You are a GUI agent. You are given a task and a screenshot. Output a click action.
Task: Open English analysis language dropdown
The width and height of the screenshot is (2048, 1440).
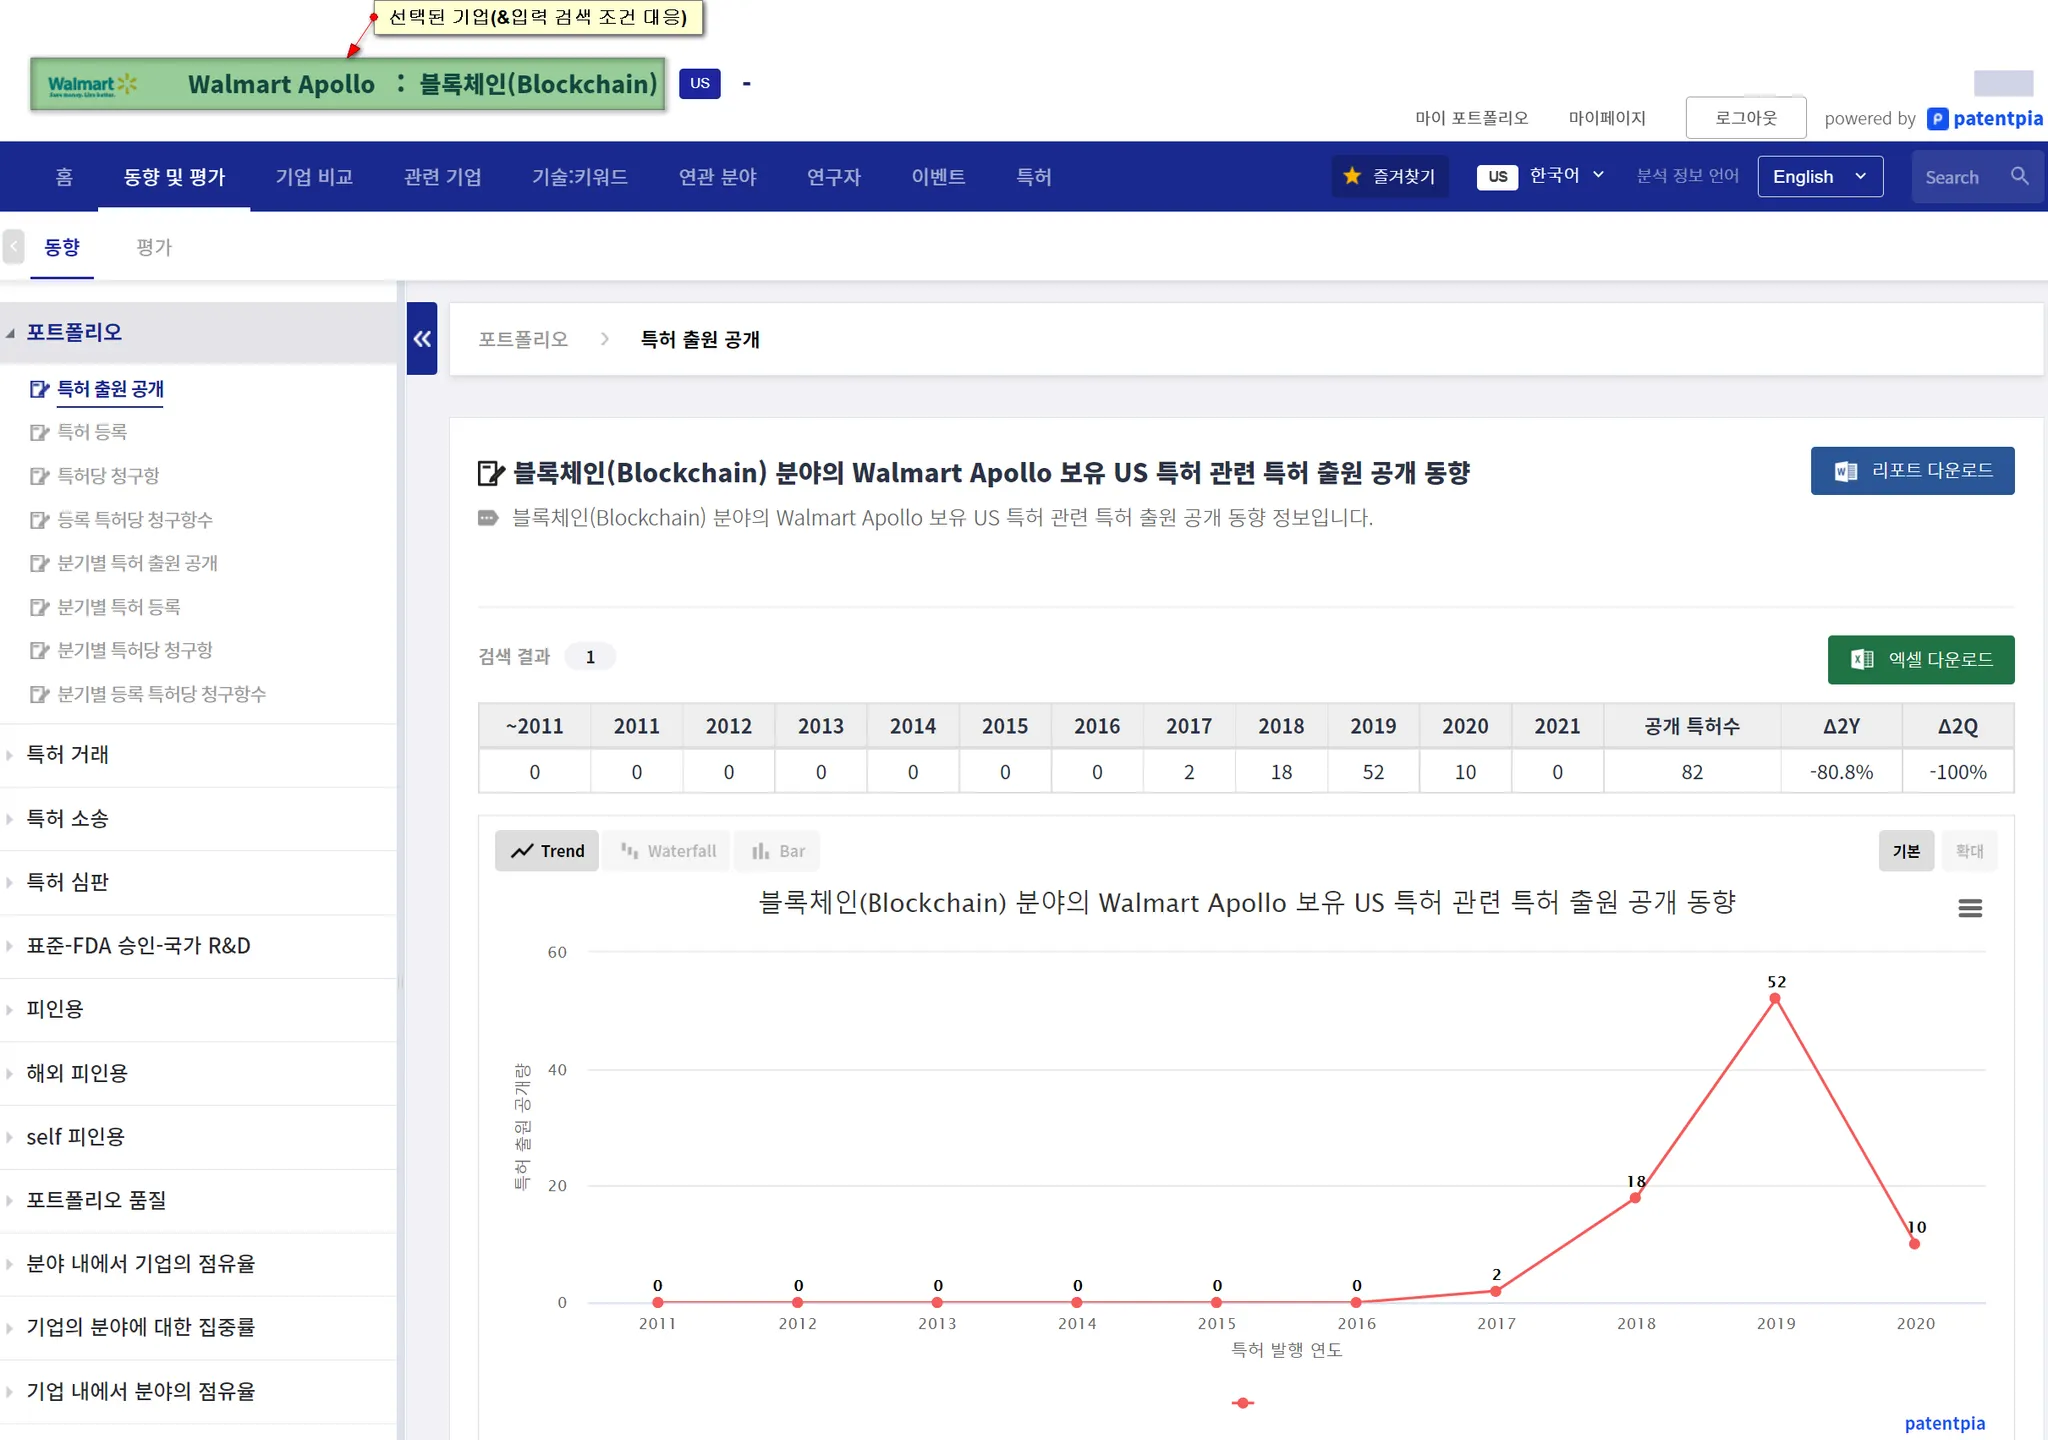point(1819,177)
